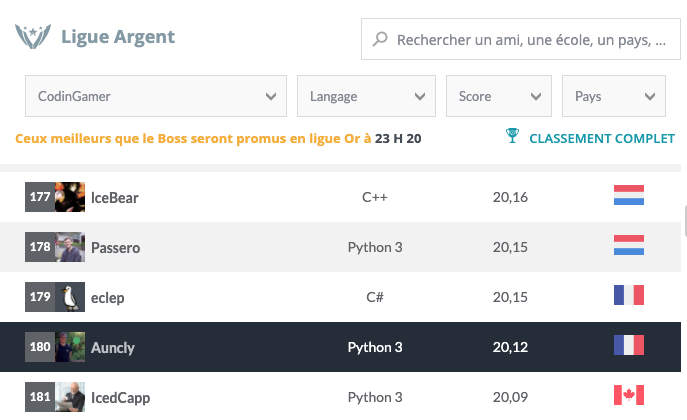Click Python 3 in IcedCapp's row
Viewport: 687px width, 420px height.
click(375, 397)
